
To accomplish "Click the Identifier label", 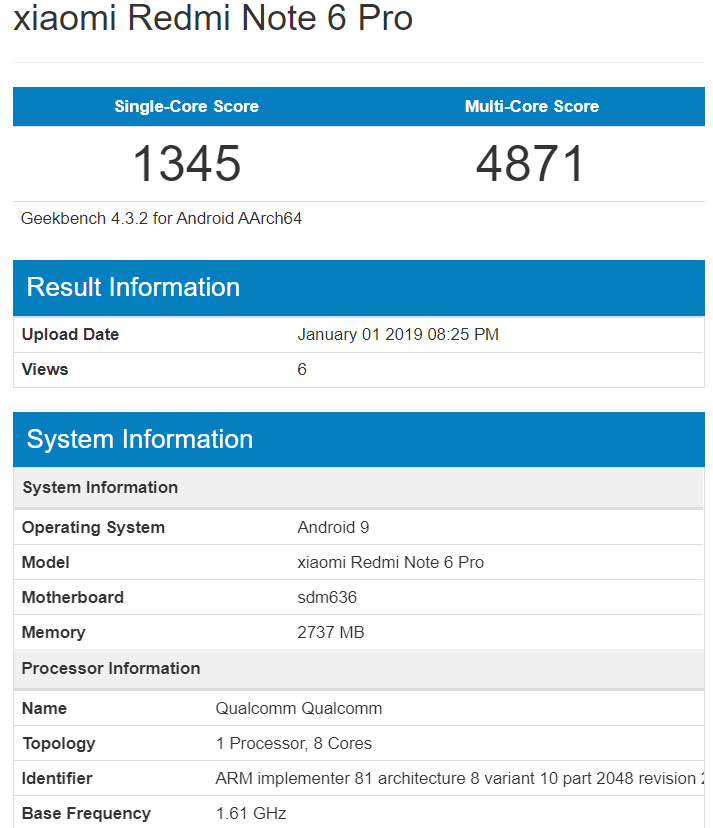I will point(57,778).
